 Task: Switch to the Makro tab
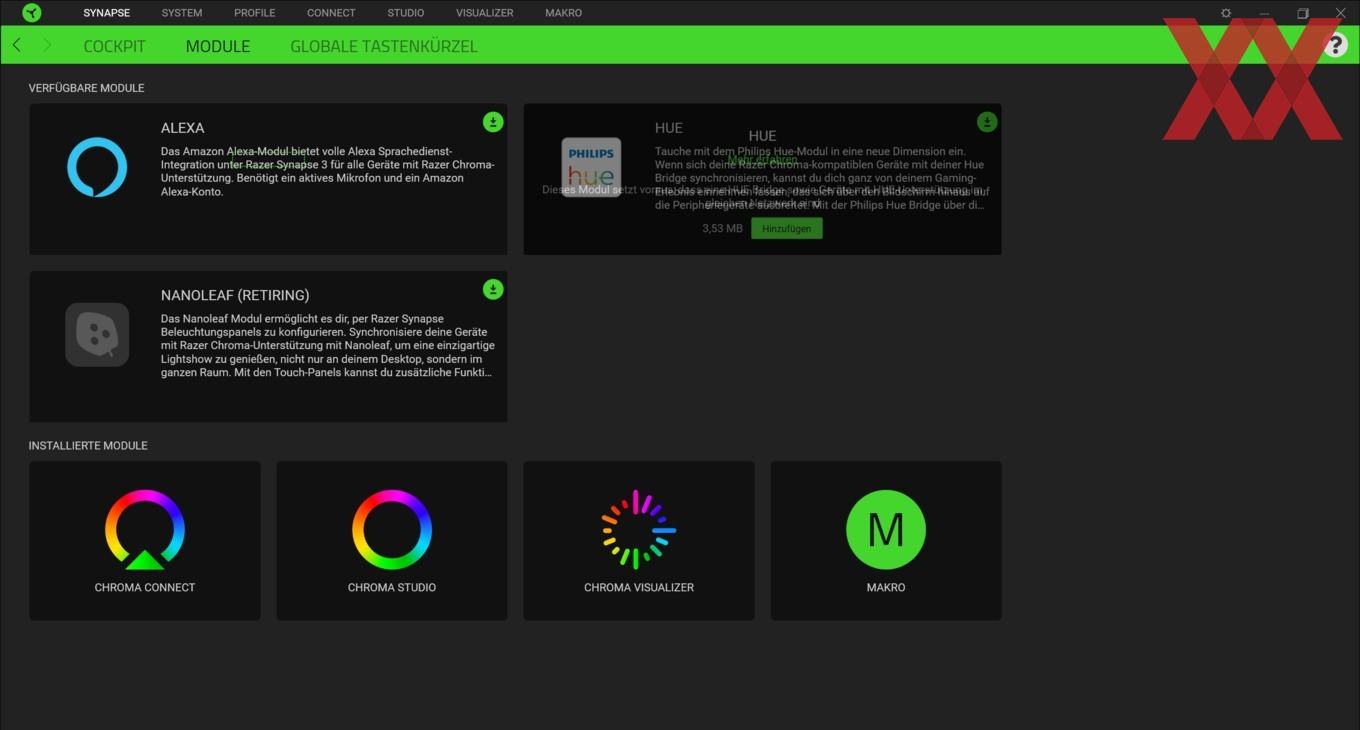point(564,13)
